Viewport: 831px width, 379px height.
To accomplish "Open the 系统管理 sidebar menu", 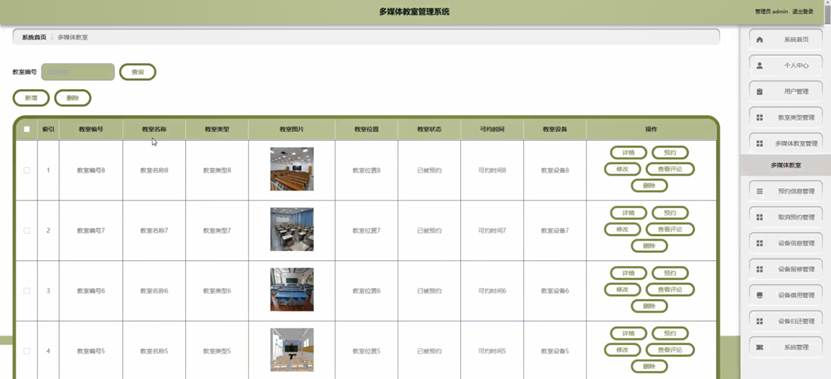I will (x=786, y=347).
